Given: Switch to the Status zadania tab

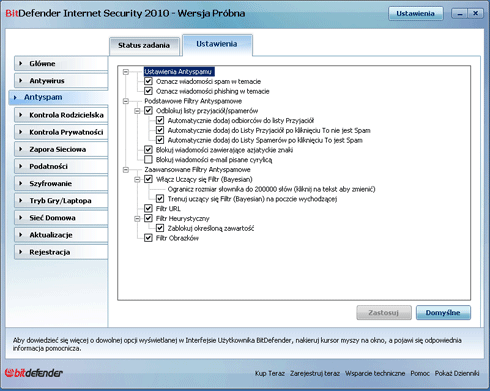Looking at the screenshot, I should pyautogui.click(x=144, y=46).
